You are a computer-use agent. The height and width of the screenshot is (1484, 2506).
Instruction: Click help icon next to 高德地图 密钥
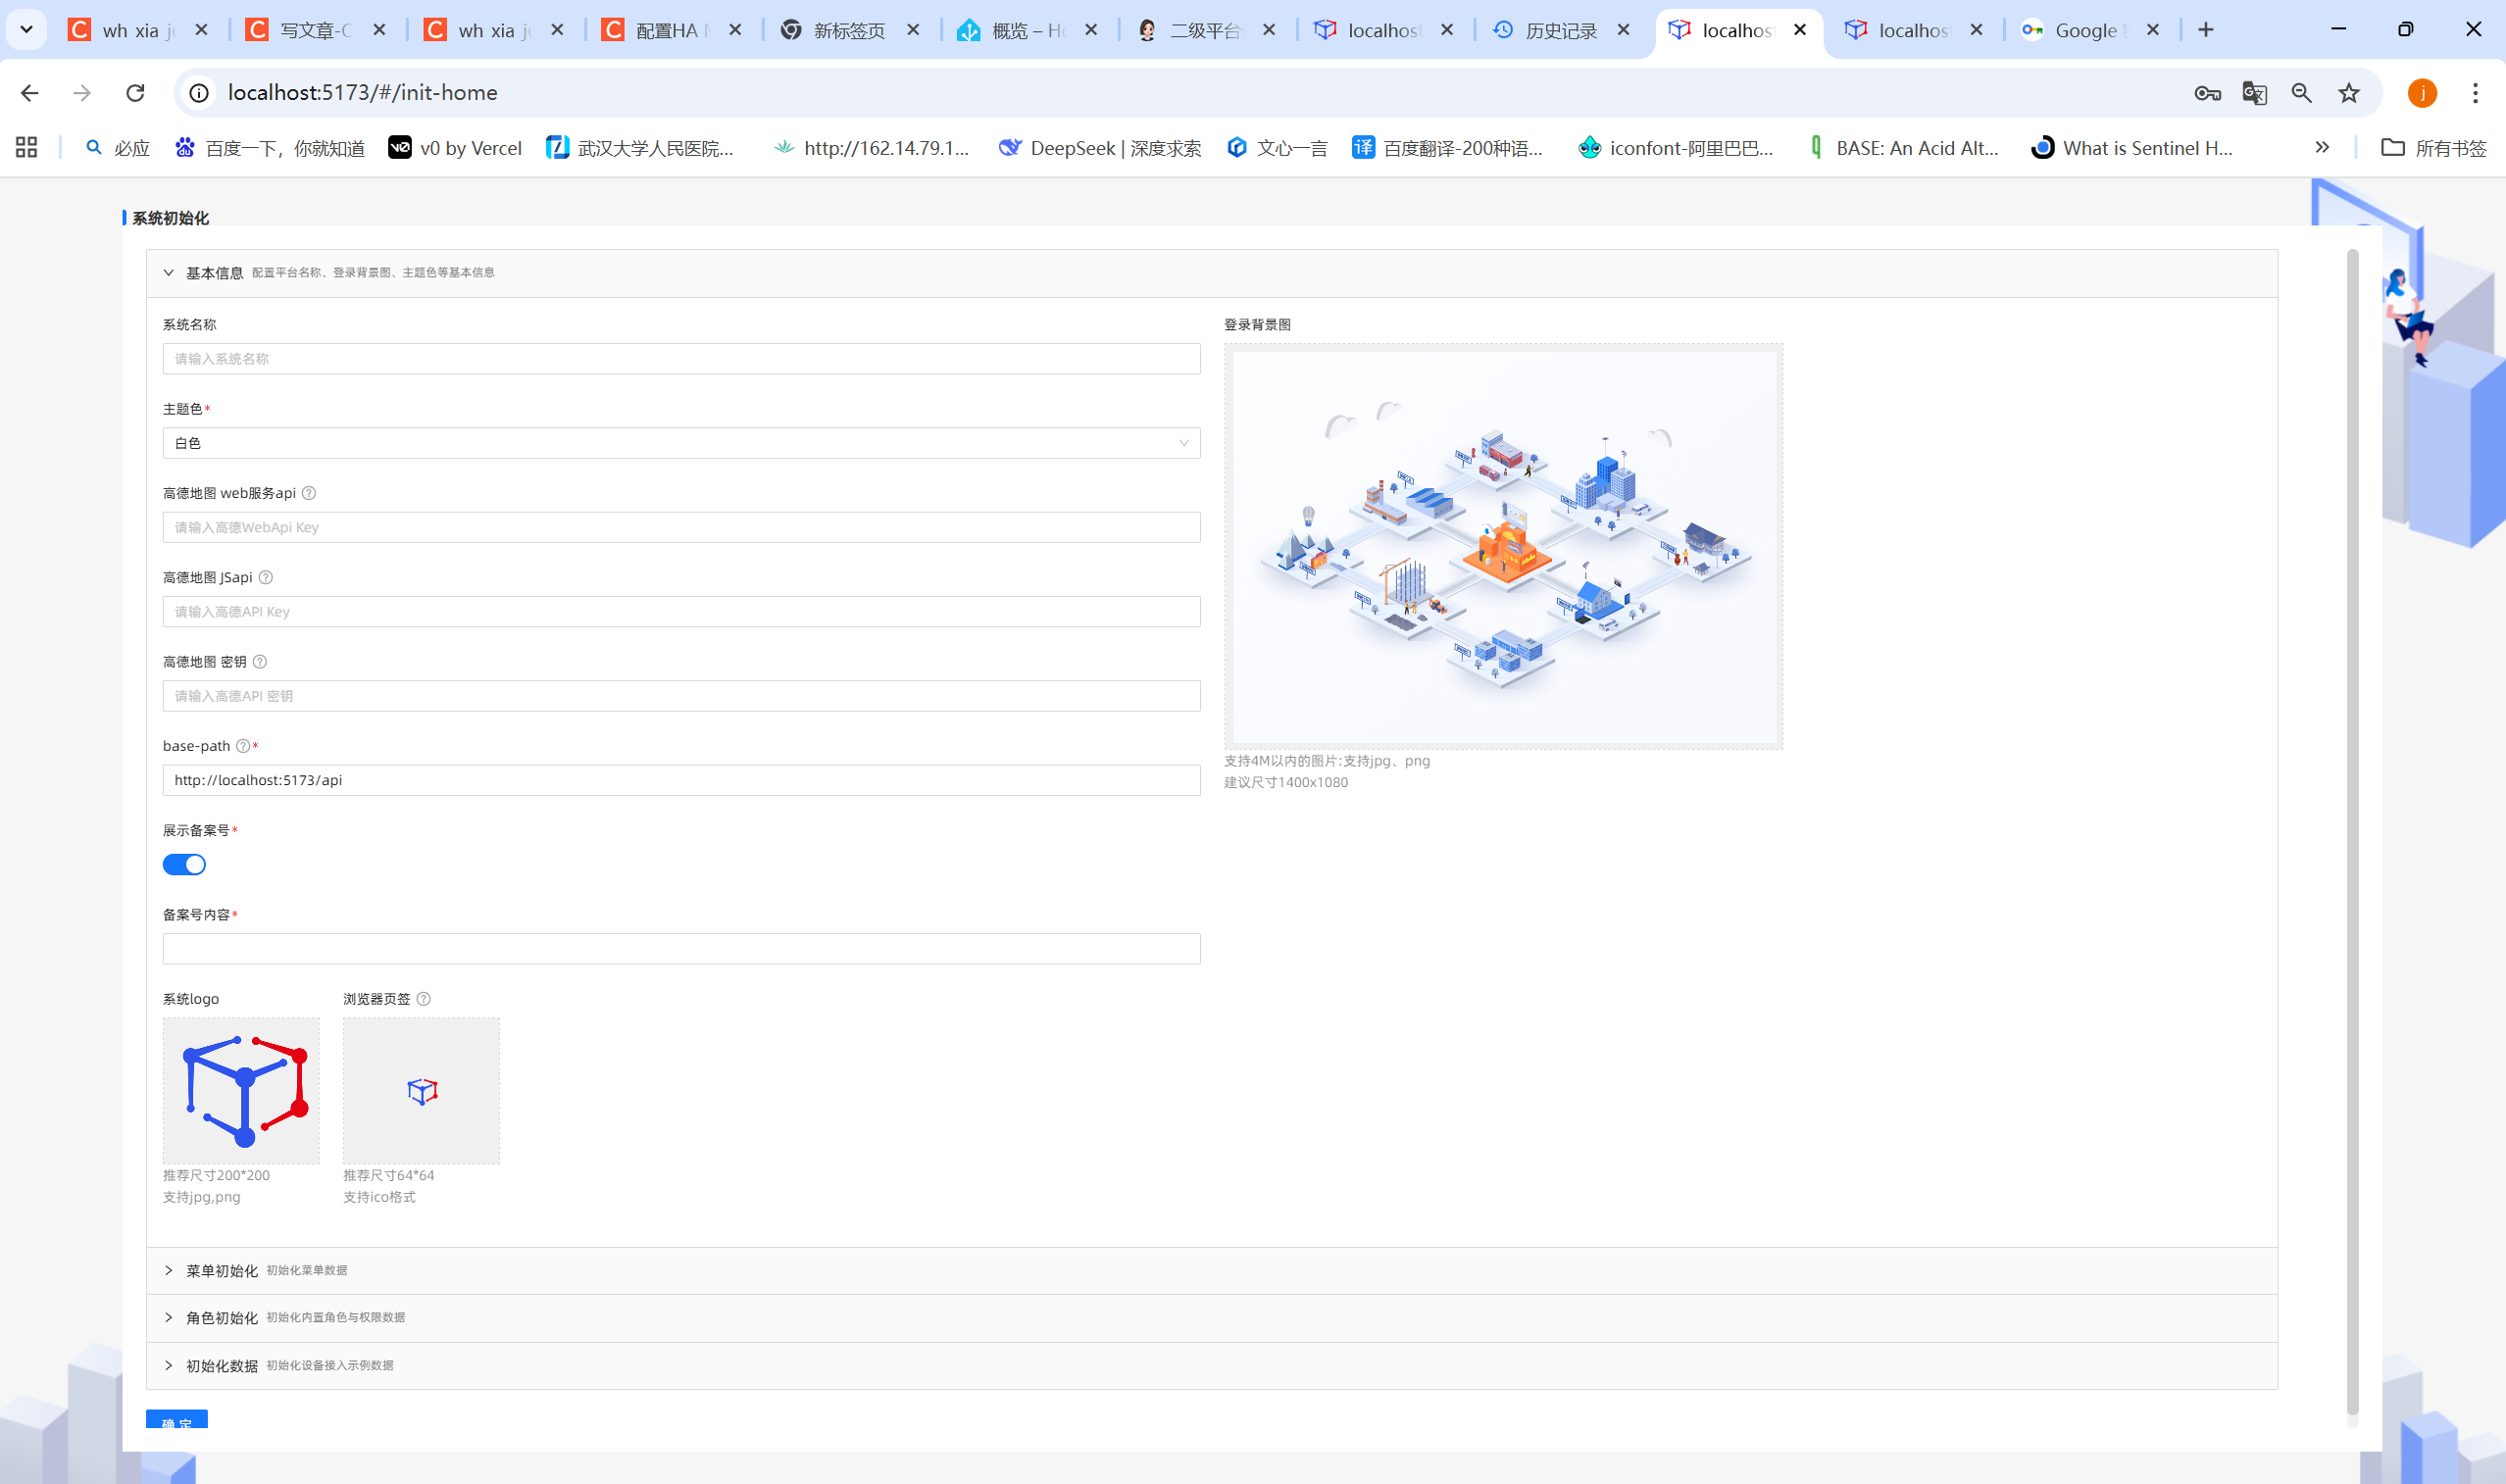260,661
